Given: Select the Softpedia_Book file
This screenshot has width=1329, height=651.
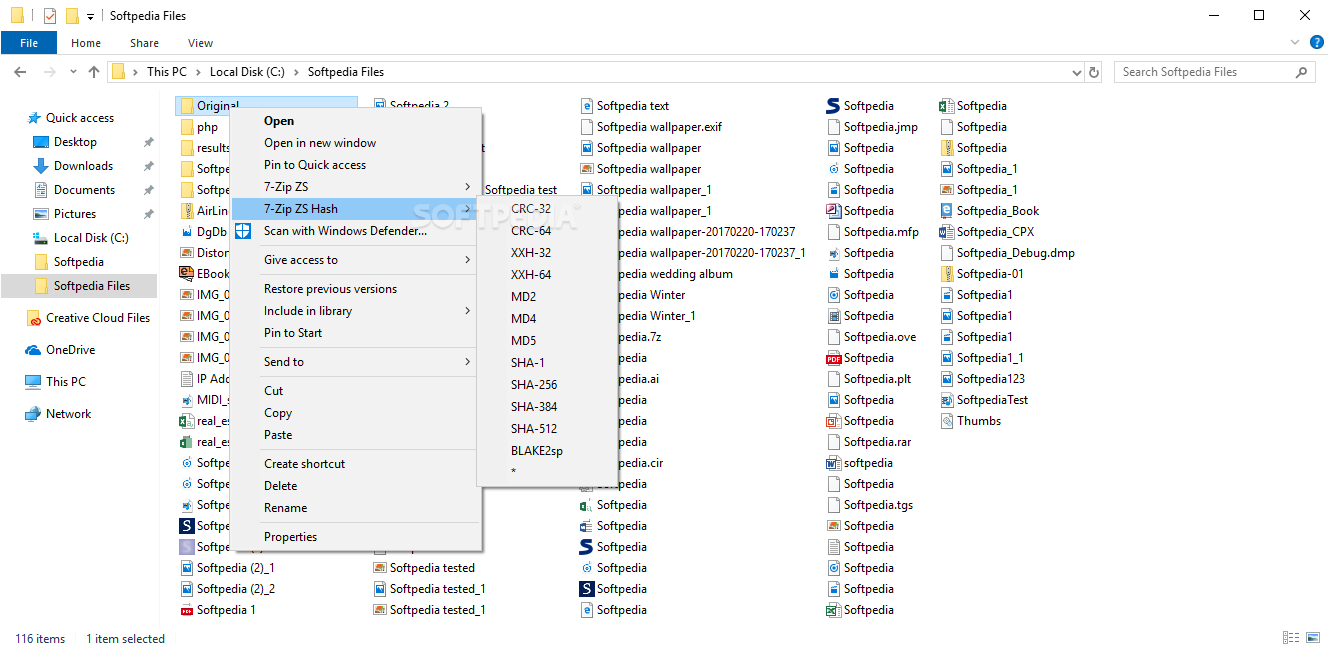Looking at the screenshot, I should [x=989, y=211].
